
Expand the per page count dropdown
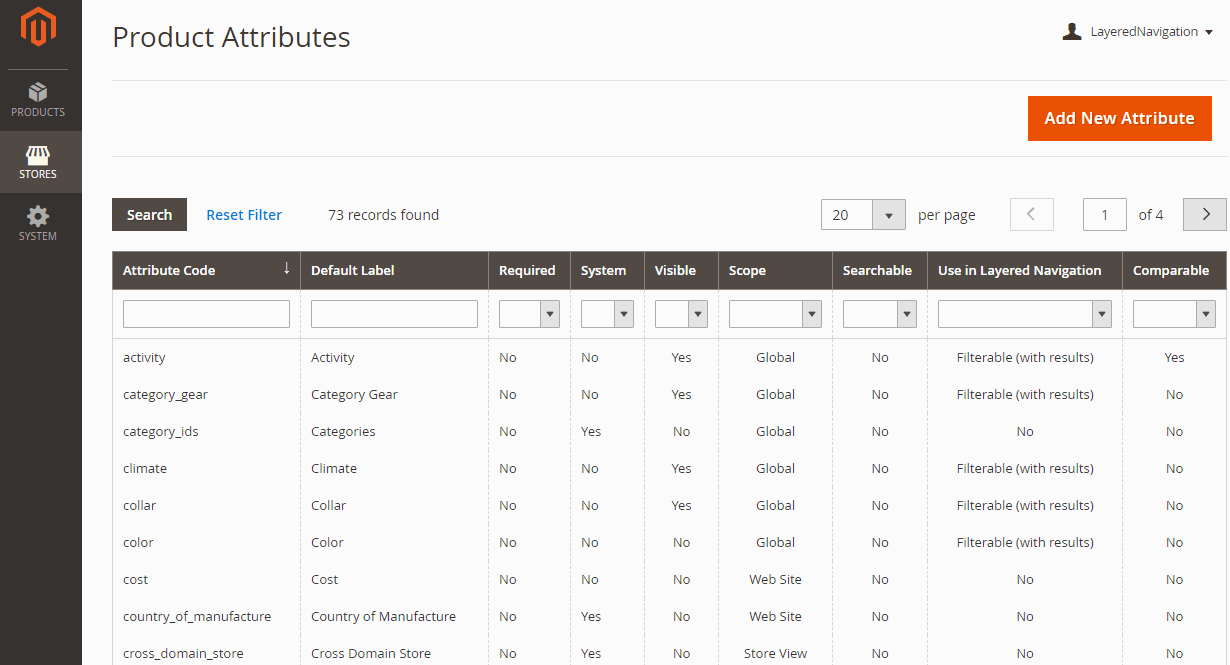click(888, 215)
